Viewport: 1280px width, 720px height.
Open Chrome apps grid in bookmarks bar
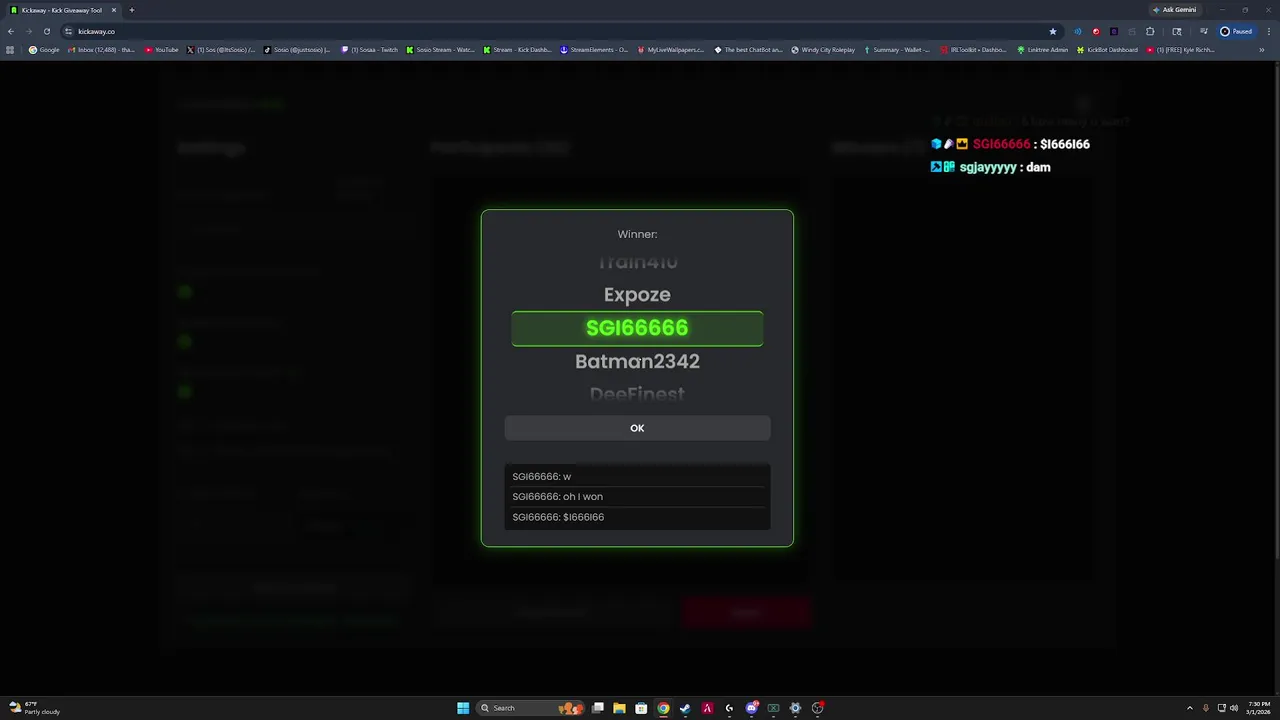pyautogui.click(x=10, y=50)
